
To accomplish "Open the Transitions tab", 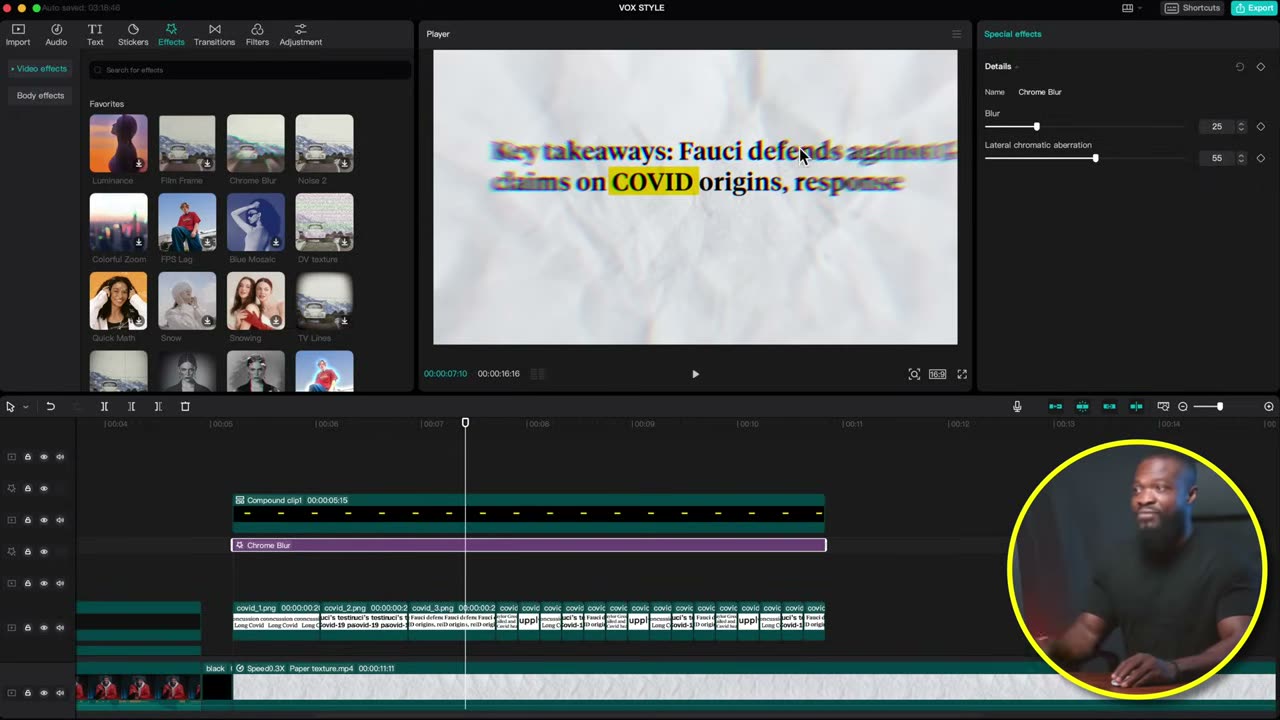I will pos(214,35).
